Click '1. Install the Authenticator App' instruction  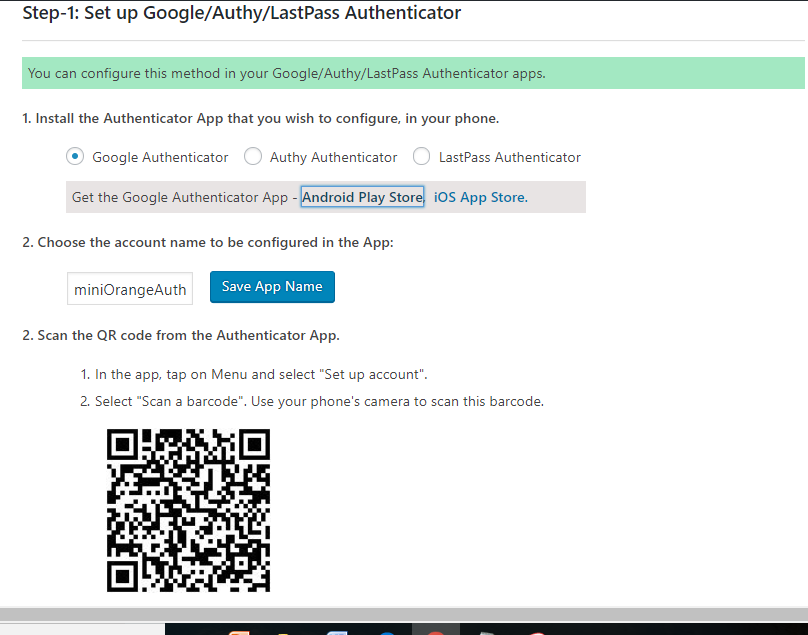pos(261,119)
